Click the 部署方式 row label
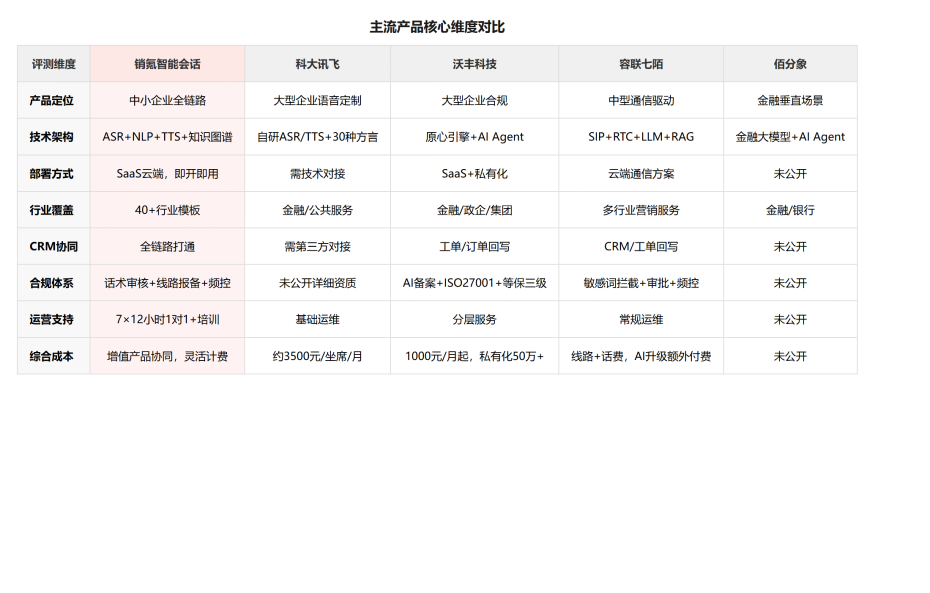The height and width of the screenshot is (593, 930). pos(53,174)
